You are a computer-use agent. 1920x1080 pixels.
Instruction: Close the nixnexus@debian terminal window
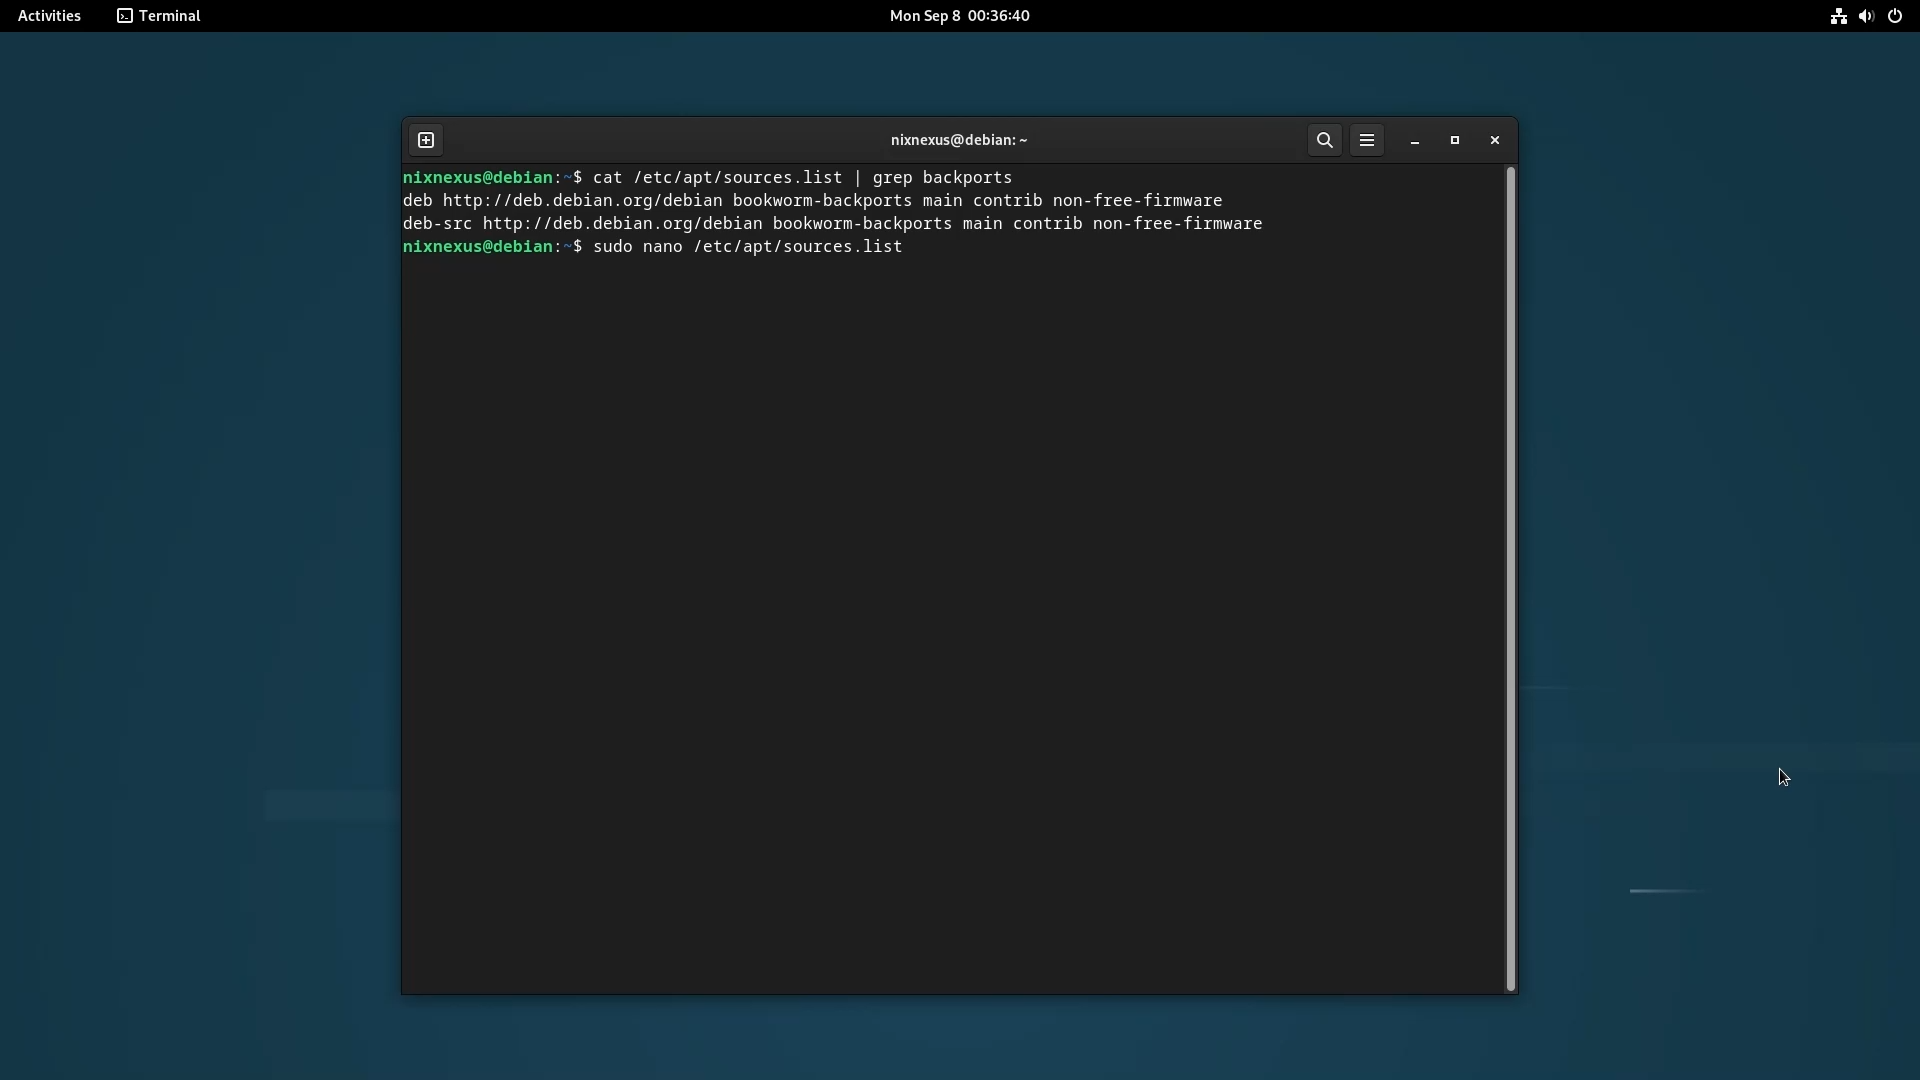click(x=1495, y=140)
